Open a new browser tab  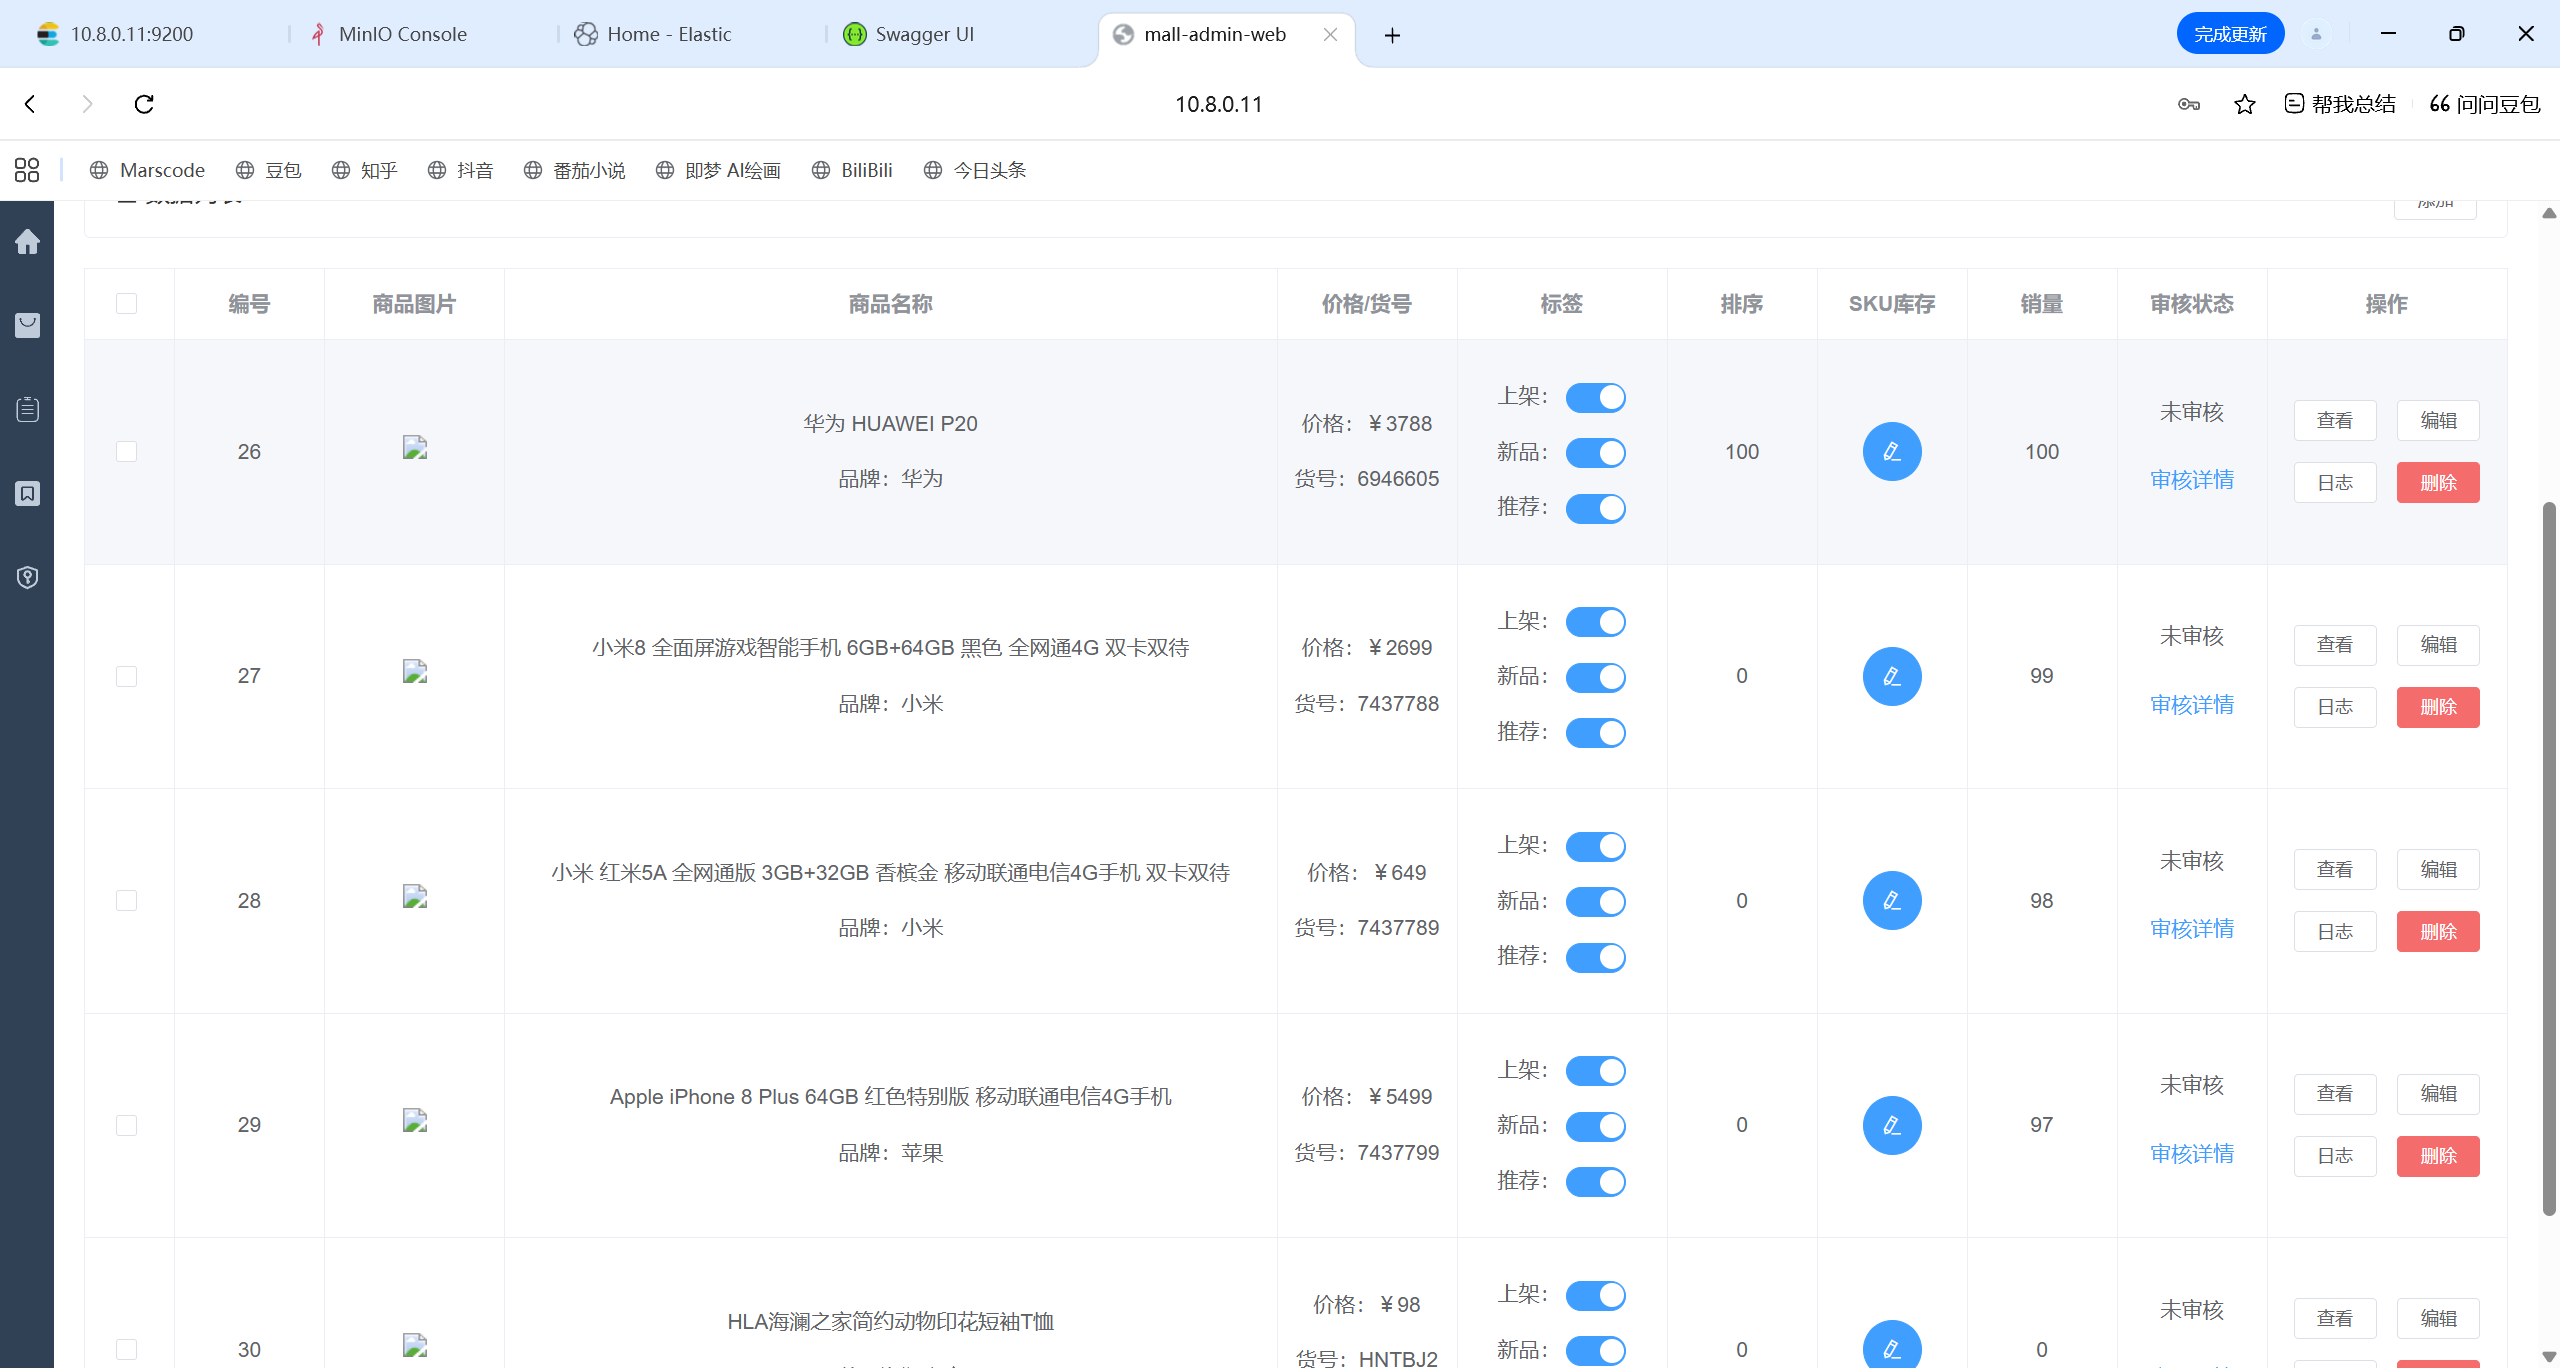point(1392,35)
